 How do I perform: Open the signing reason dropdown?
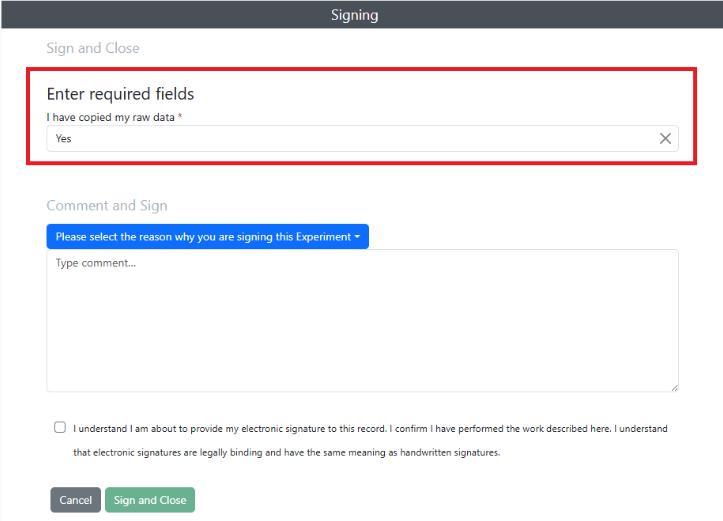tap(207, 237)
